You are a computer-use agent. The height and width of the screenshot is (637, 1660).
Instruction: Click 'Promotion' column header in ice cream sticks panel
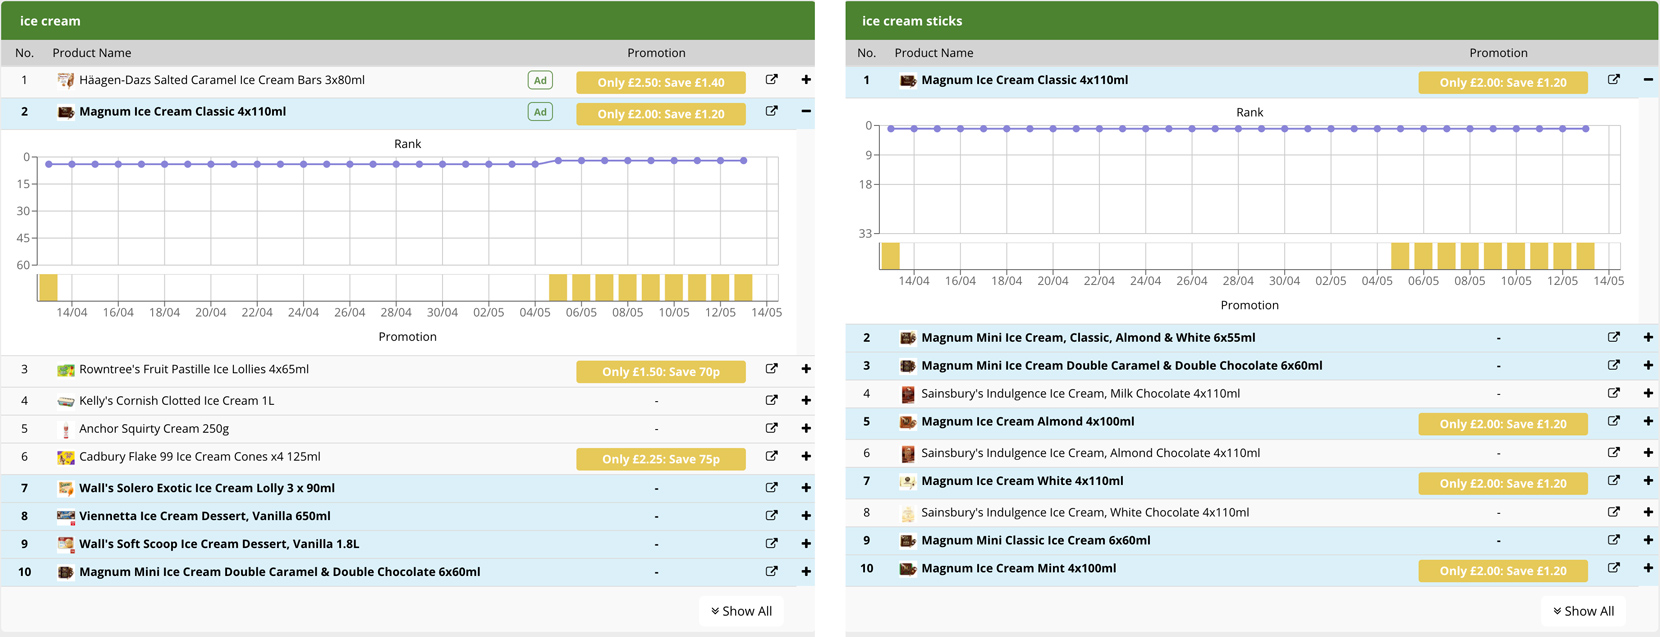point(1498,53)
